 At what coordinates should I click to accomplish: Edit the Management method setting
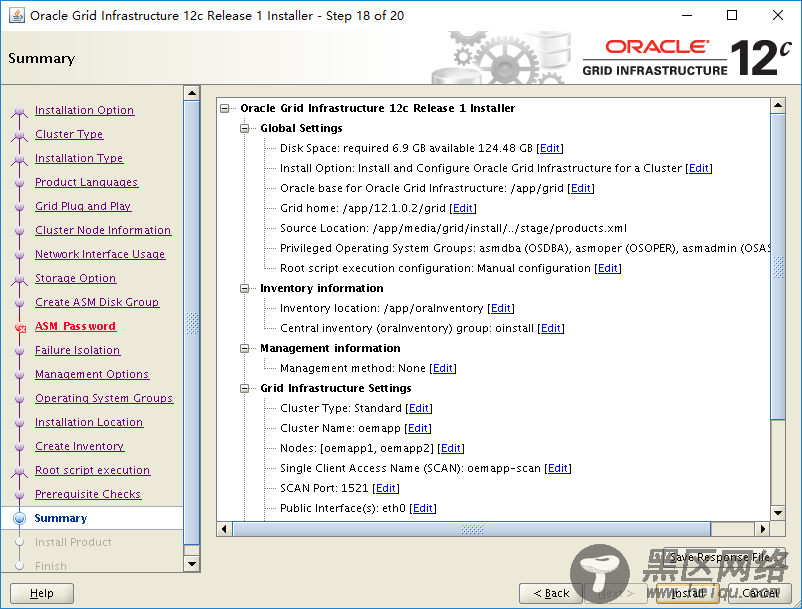coord(443,368)
